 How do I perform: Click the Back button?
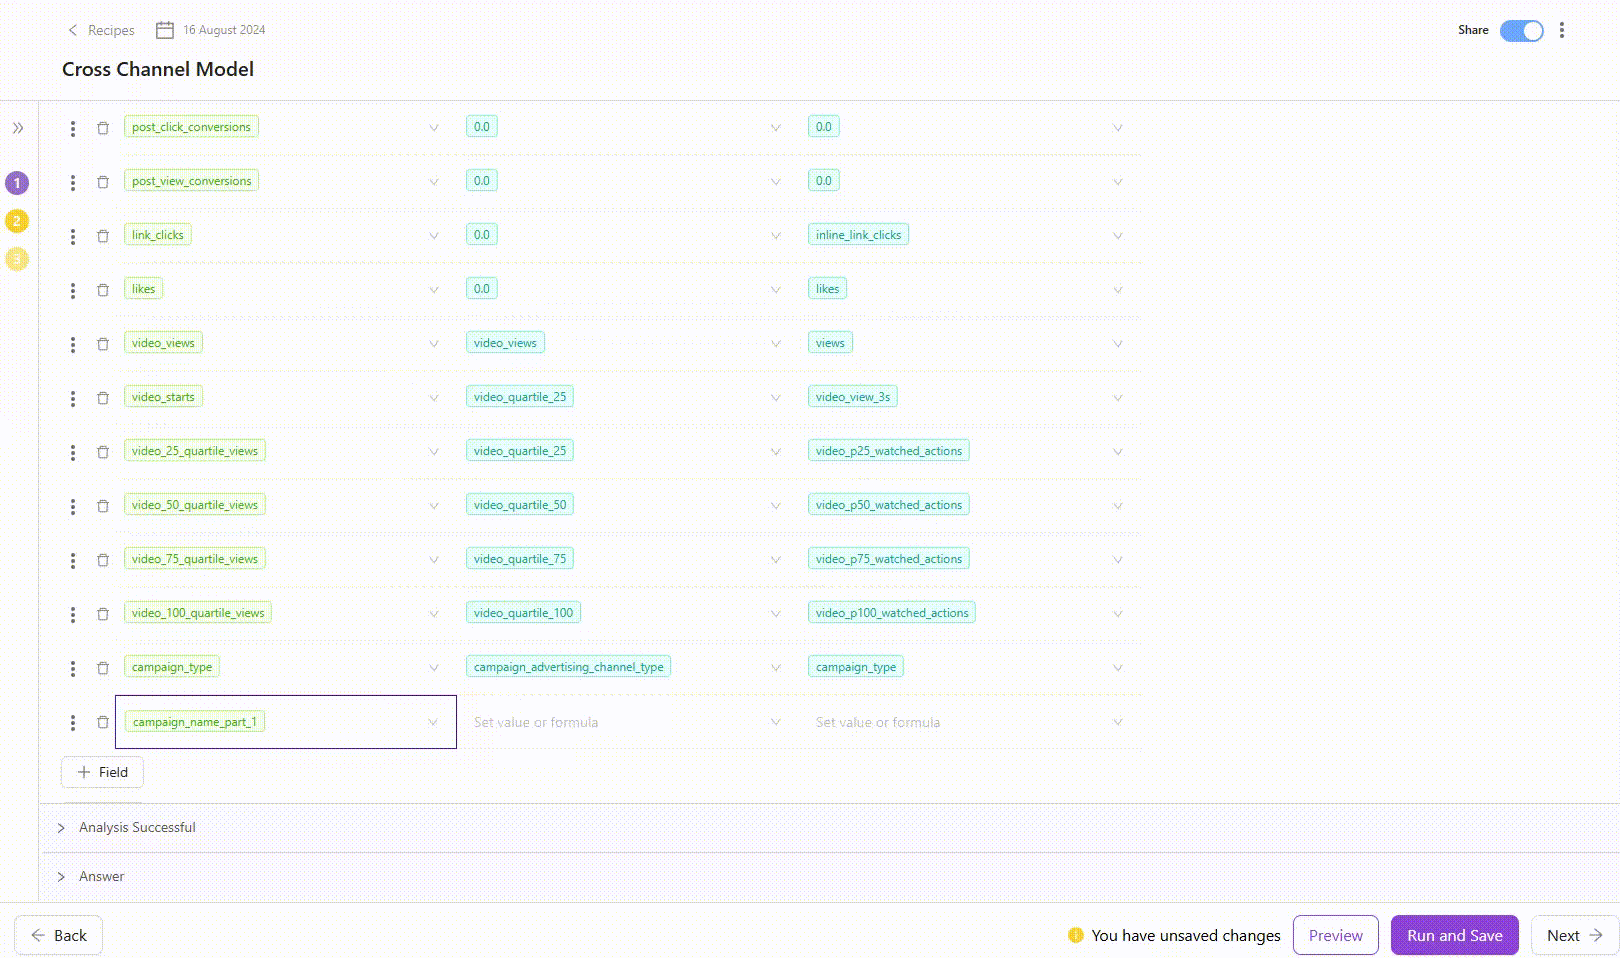pyautogui.click(x=58, y=935)
